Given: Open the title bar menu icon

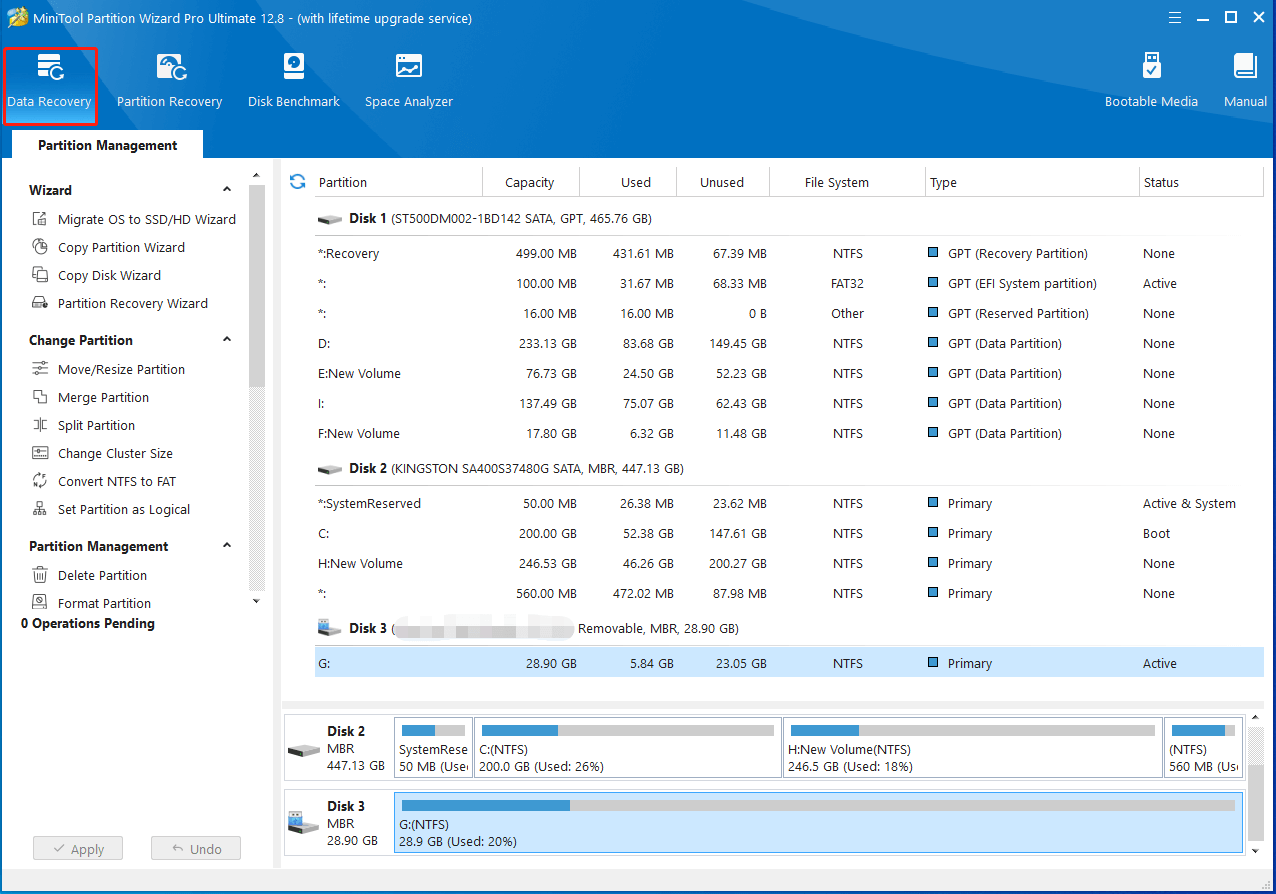Looking at the screenshot, I should pyautogui.click(x=1173, y=17).
